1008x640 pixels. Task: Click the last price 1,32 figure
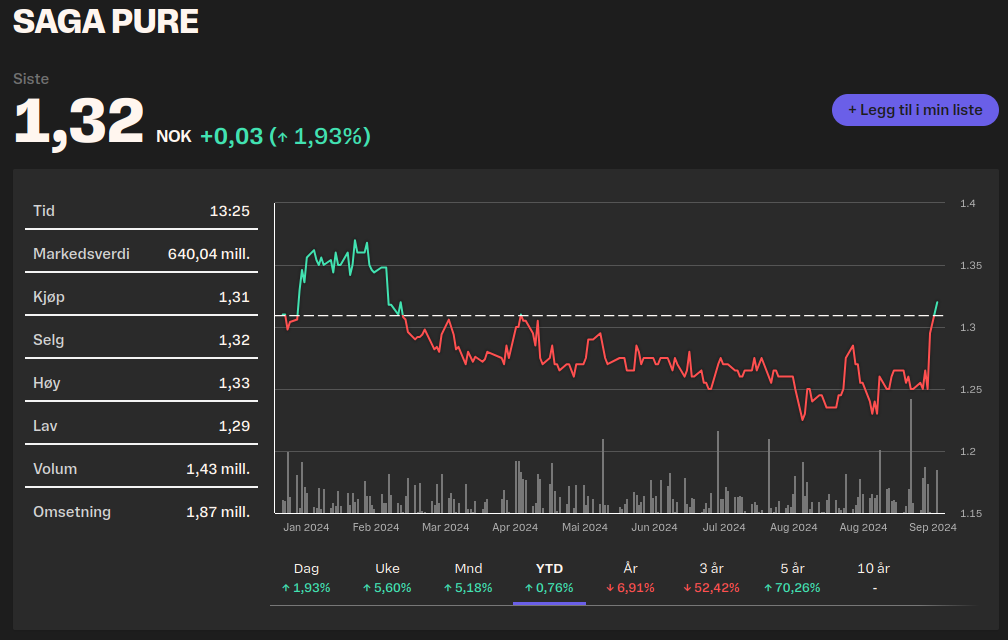pyautogui.click(x=79, y=122)
